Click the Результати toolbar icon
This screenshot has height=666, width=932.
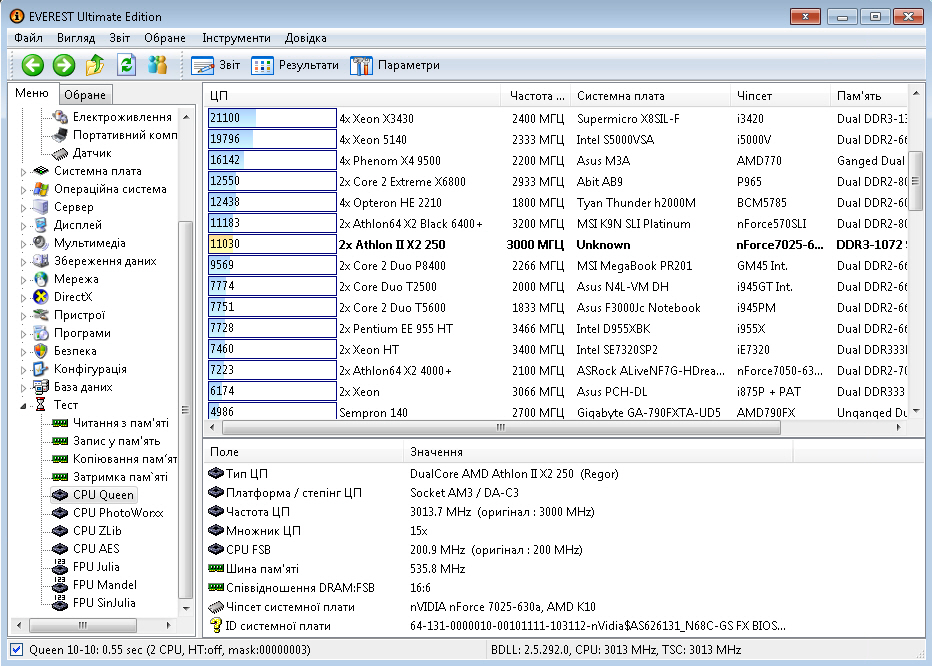(262, 65)
